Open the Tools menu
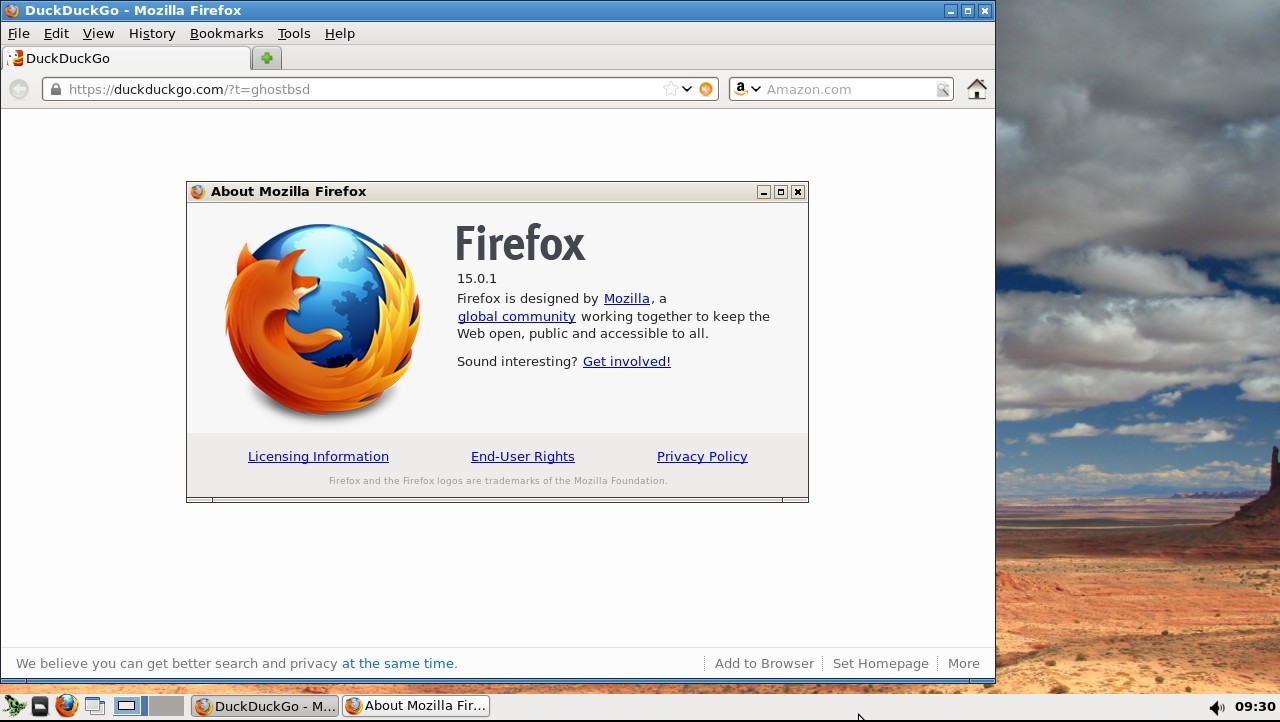 pos(294,33)
